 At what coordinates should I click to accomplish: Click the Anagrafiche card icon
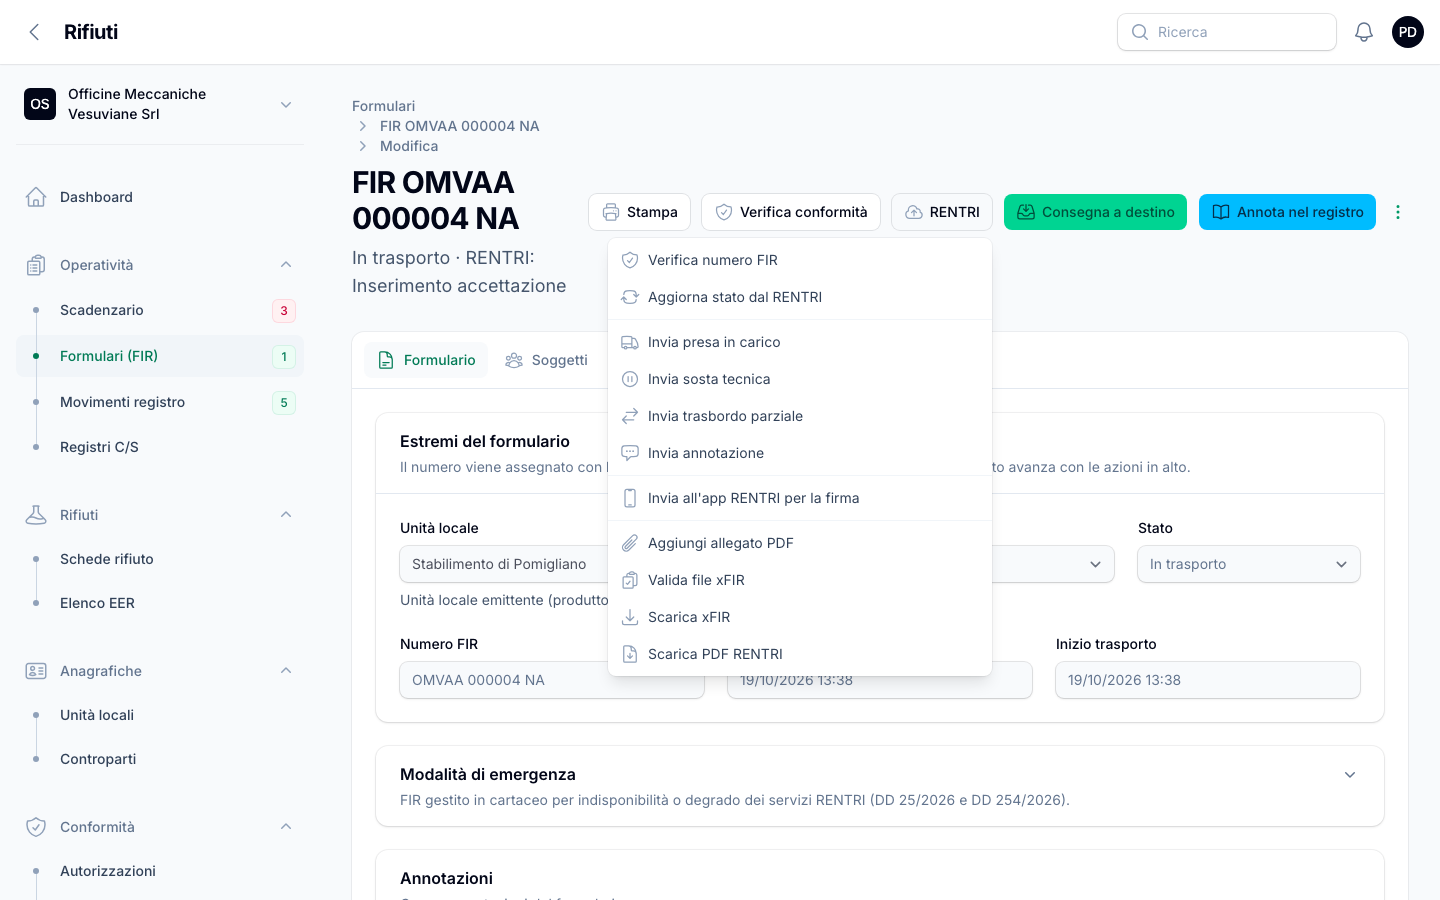[36, 671]
